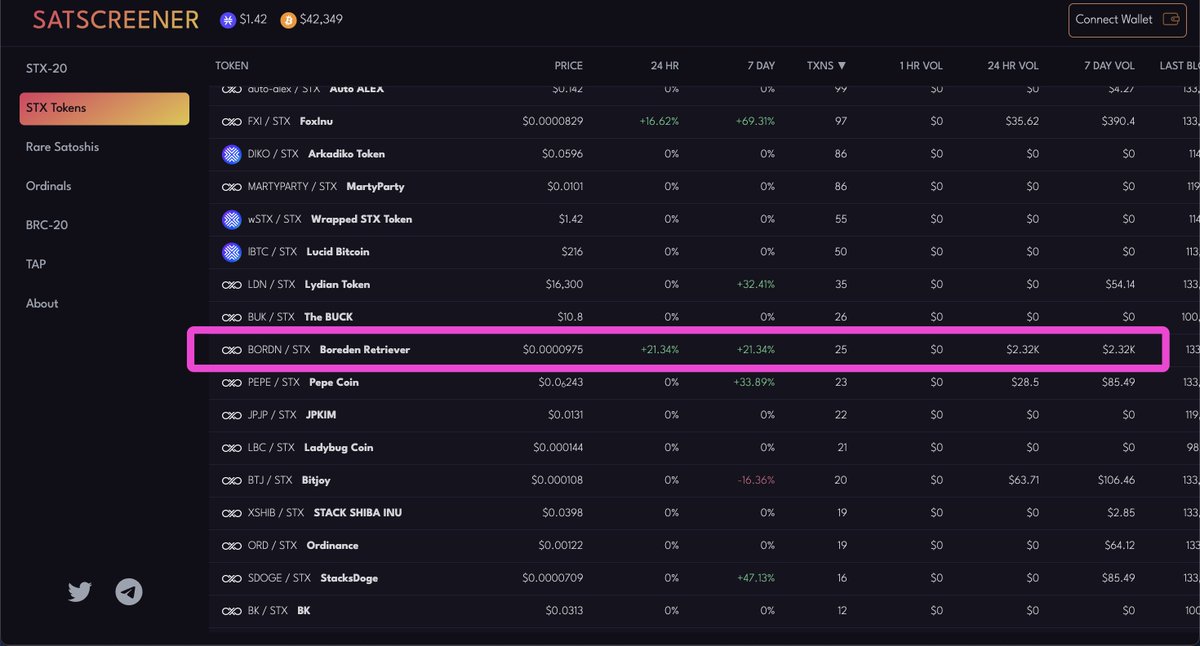Select The BUCK token name
The width and height of the screenshot is (1200, 646).
point(328,317)
